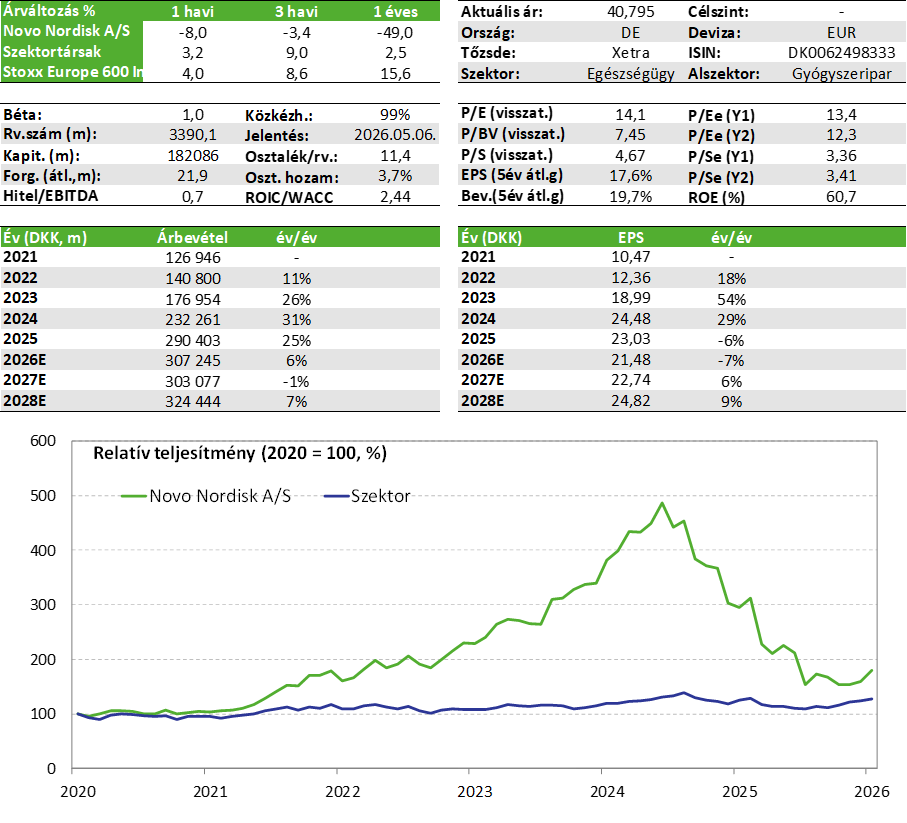Click the Gyógyszeripar subsector value
The image size is (907, 823).
click(841, 74)
